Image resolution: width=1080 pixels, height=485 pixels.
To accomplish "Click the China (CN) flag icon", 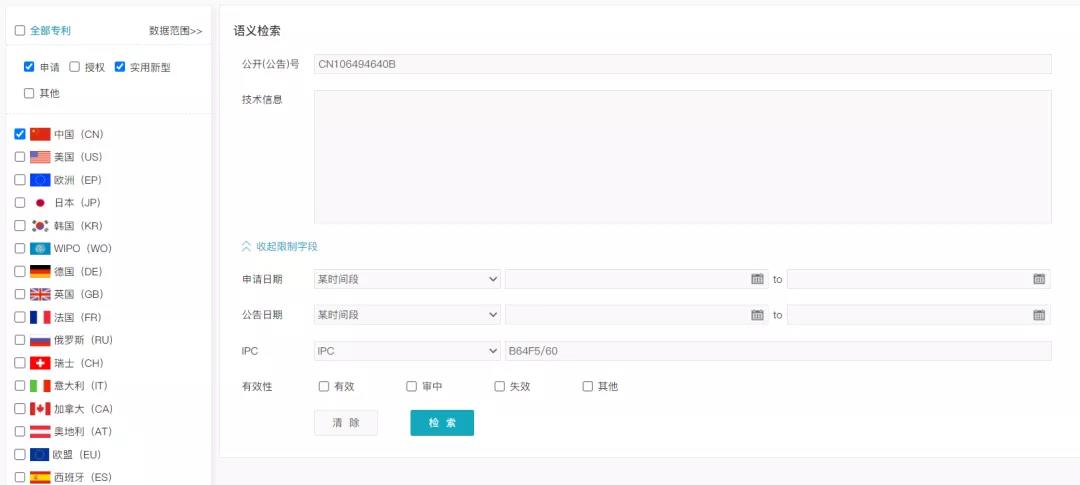I will (40, 134).
